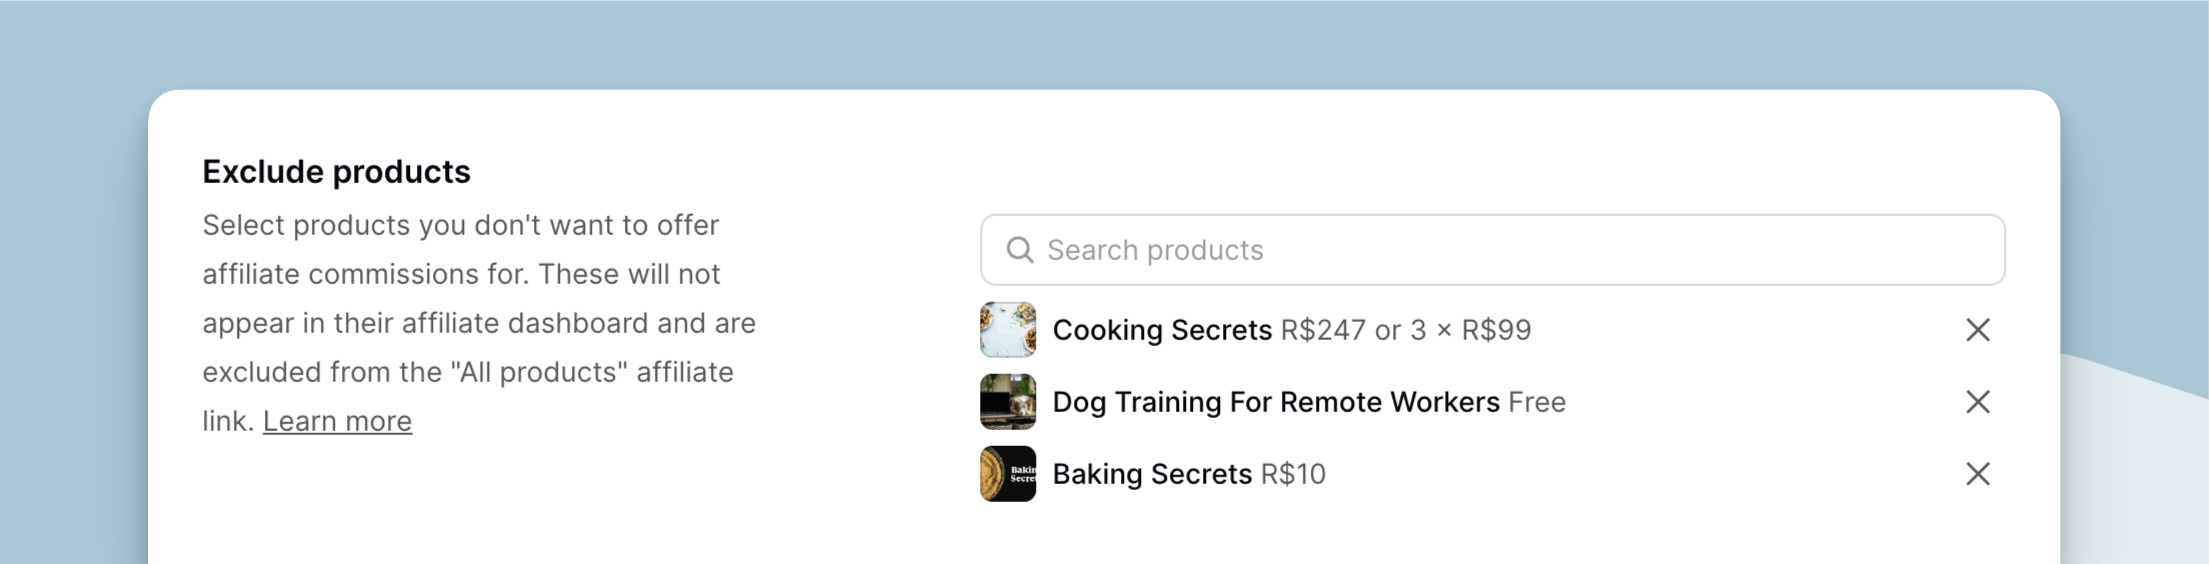The width and height of the screenshot is (2209, 564).
Task: Remove Dog Training For Remote Workers exclusion
Action: pyautogui.click(x=1977, y=402)
